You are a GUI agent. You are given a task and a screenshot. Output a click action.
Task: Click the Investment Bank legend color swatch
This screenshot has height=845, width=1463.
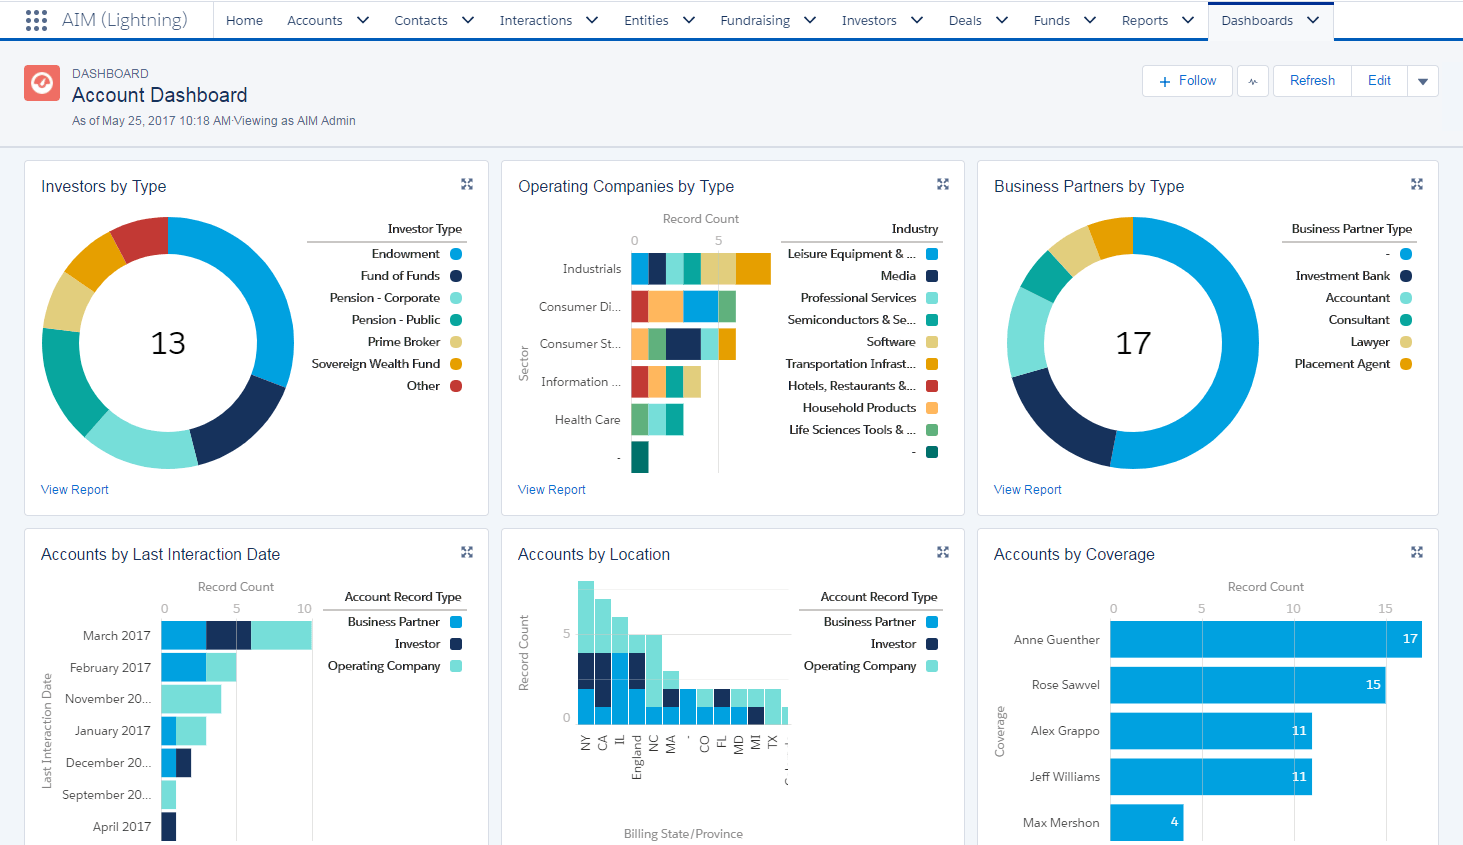tap(1405, 276)
